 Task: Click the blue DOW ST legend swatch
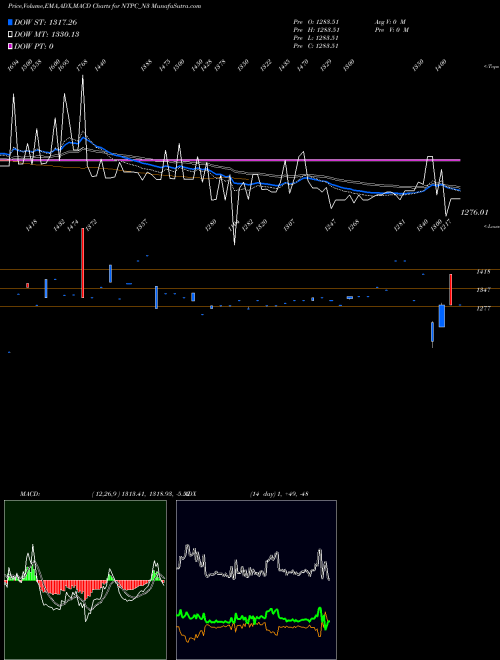pyautogui.click(x=10, y=22)
